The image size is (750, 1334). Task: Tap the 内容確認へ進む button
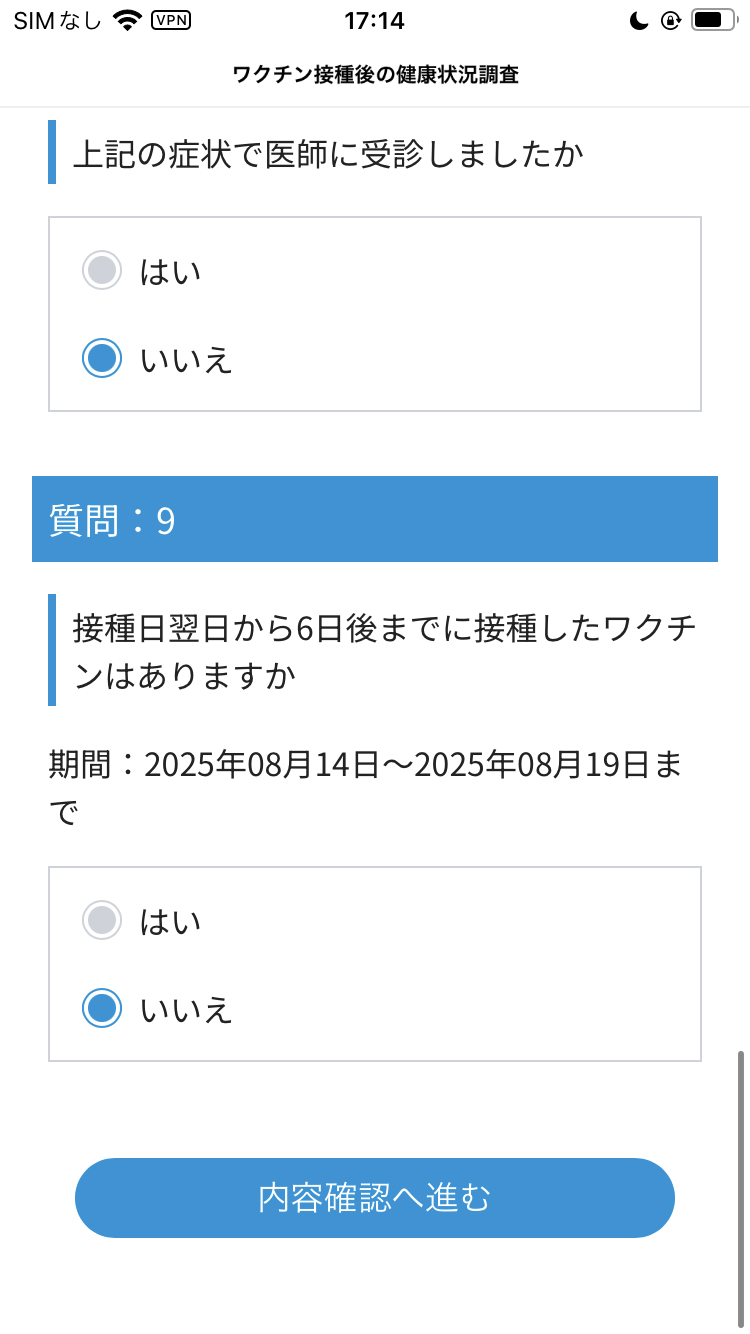tap(374, 1197)
